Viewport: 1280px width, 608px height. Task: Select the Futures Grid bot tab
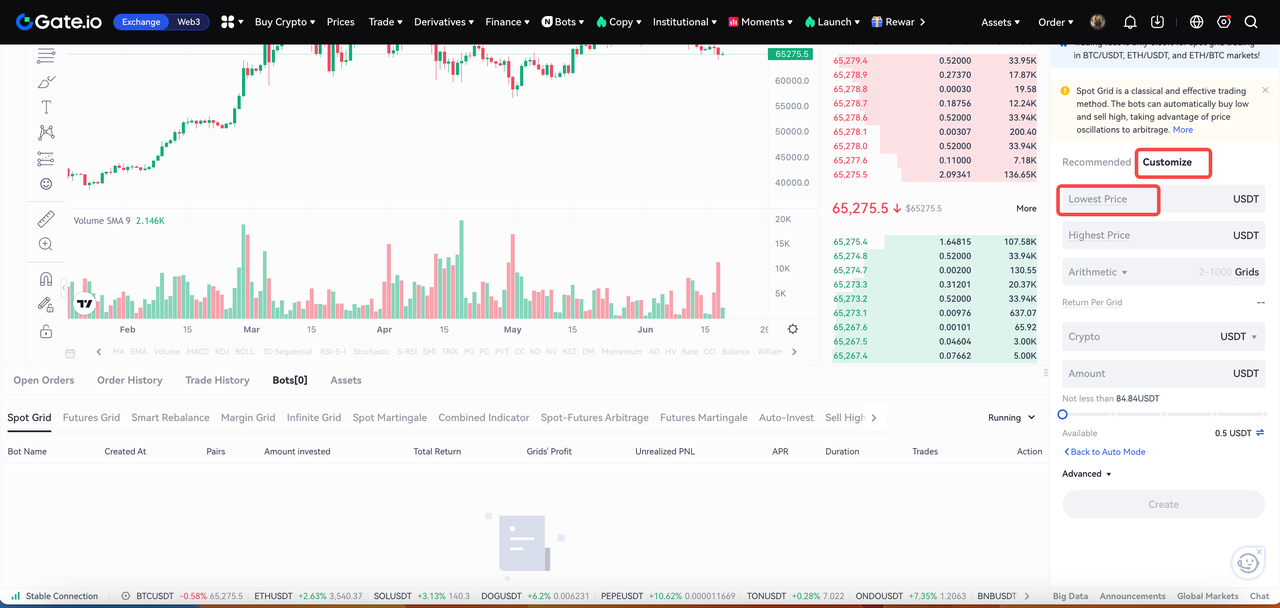click(91, 418)
